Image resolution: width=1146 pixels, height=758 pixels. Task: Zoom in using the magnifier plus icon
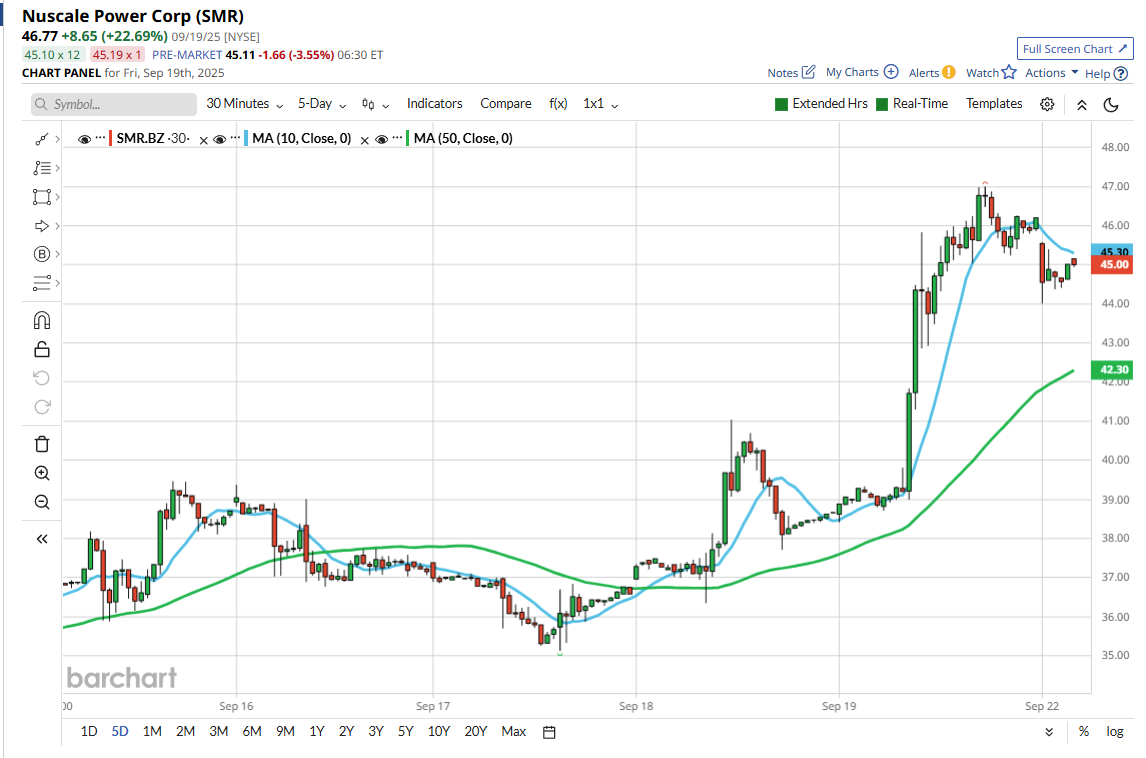click(x=41, y=473)
